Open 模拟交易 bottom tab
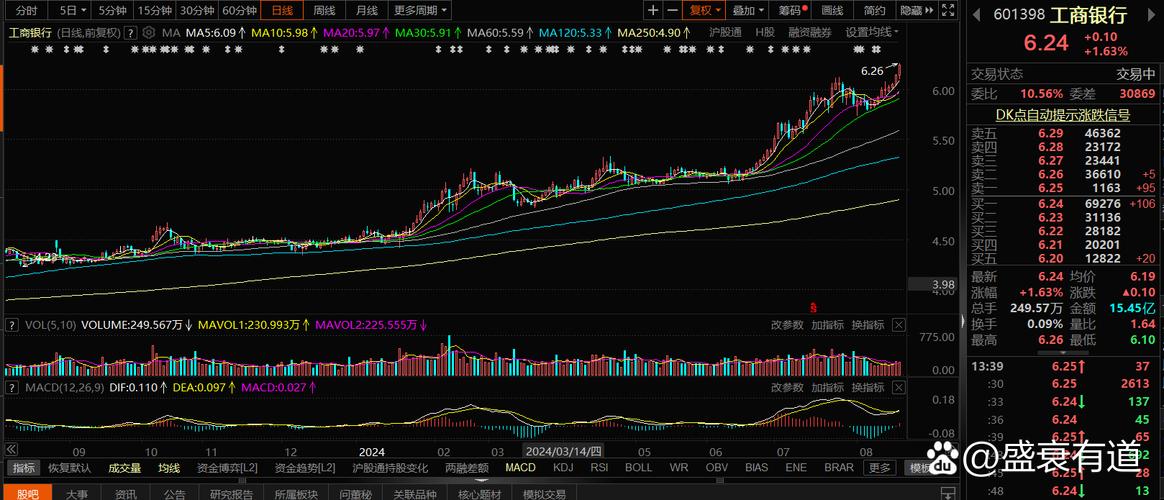The width and height of the screenshot is (1164, 500). click(x=544, y=494)
